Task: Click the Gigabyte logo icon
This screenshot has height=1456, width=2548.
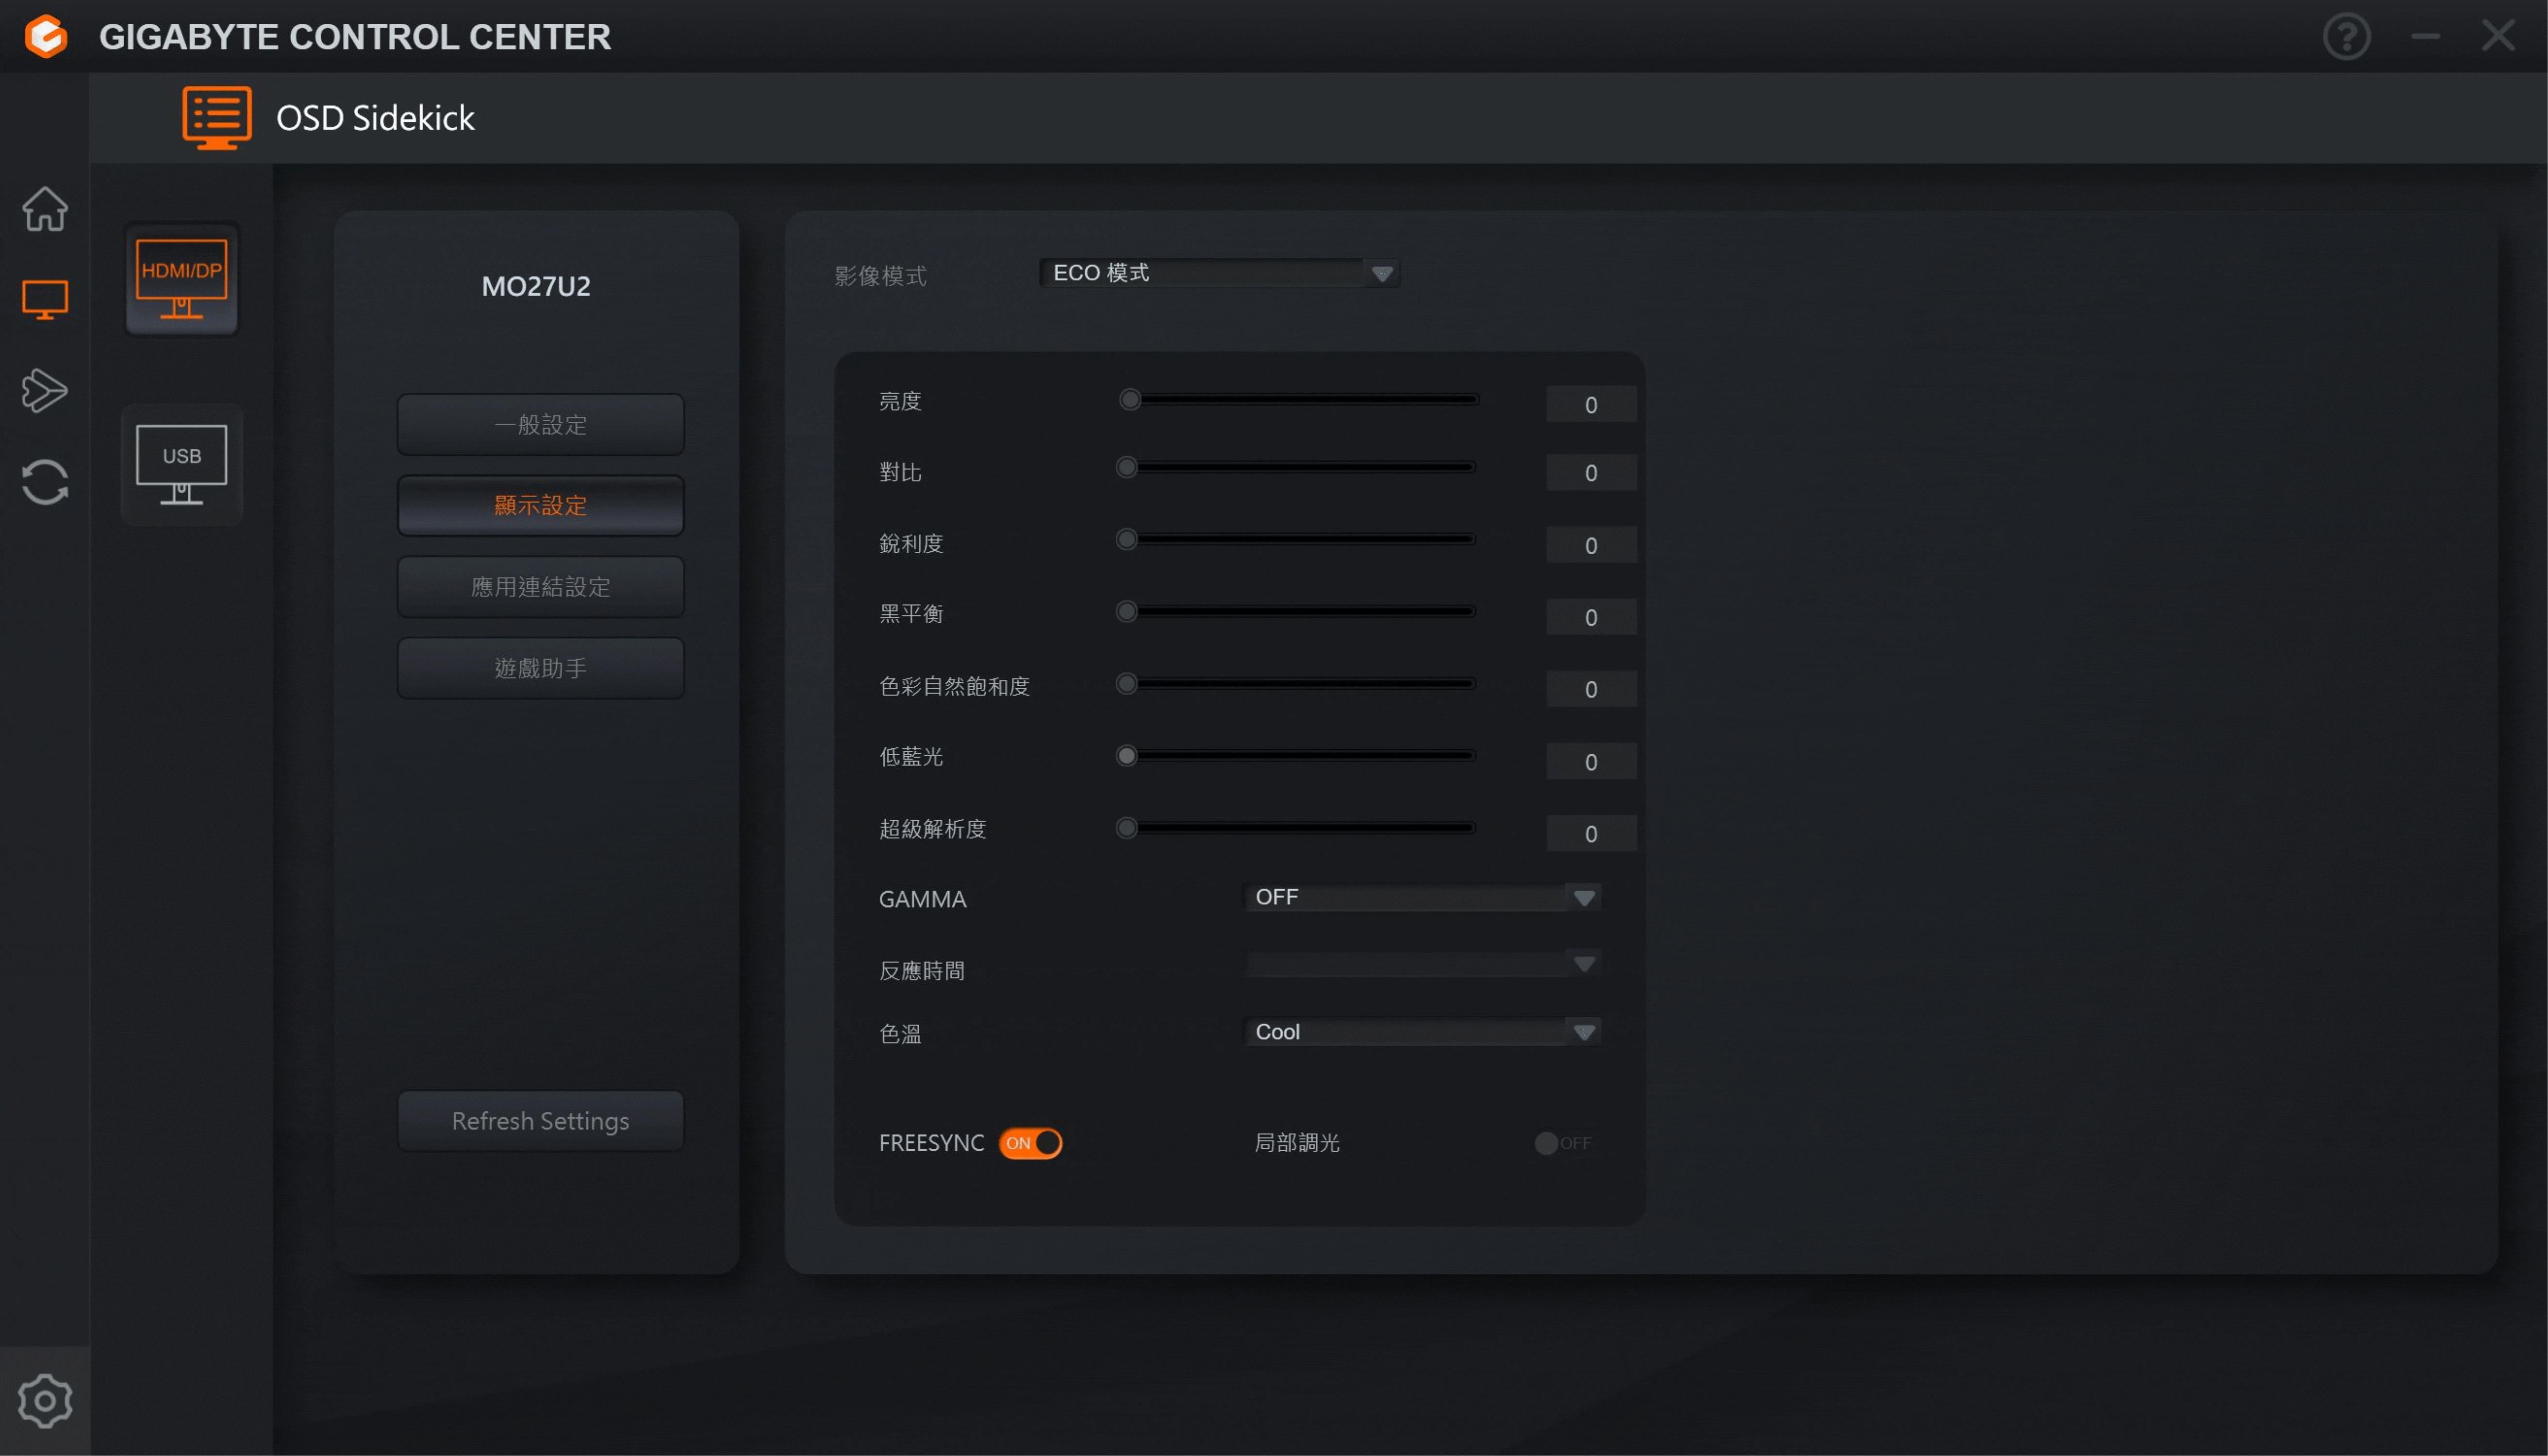Action: tap(46, 36)
